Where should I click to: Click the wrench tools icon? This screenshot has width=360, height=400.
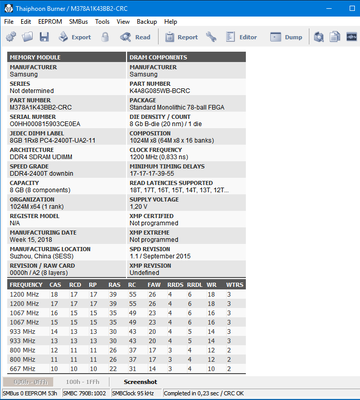[x=211, y=37]
